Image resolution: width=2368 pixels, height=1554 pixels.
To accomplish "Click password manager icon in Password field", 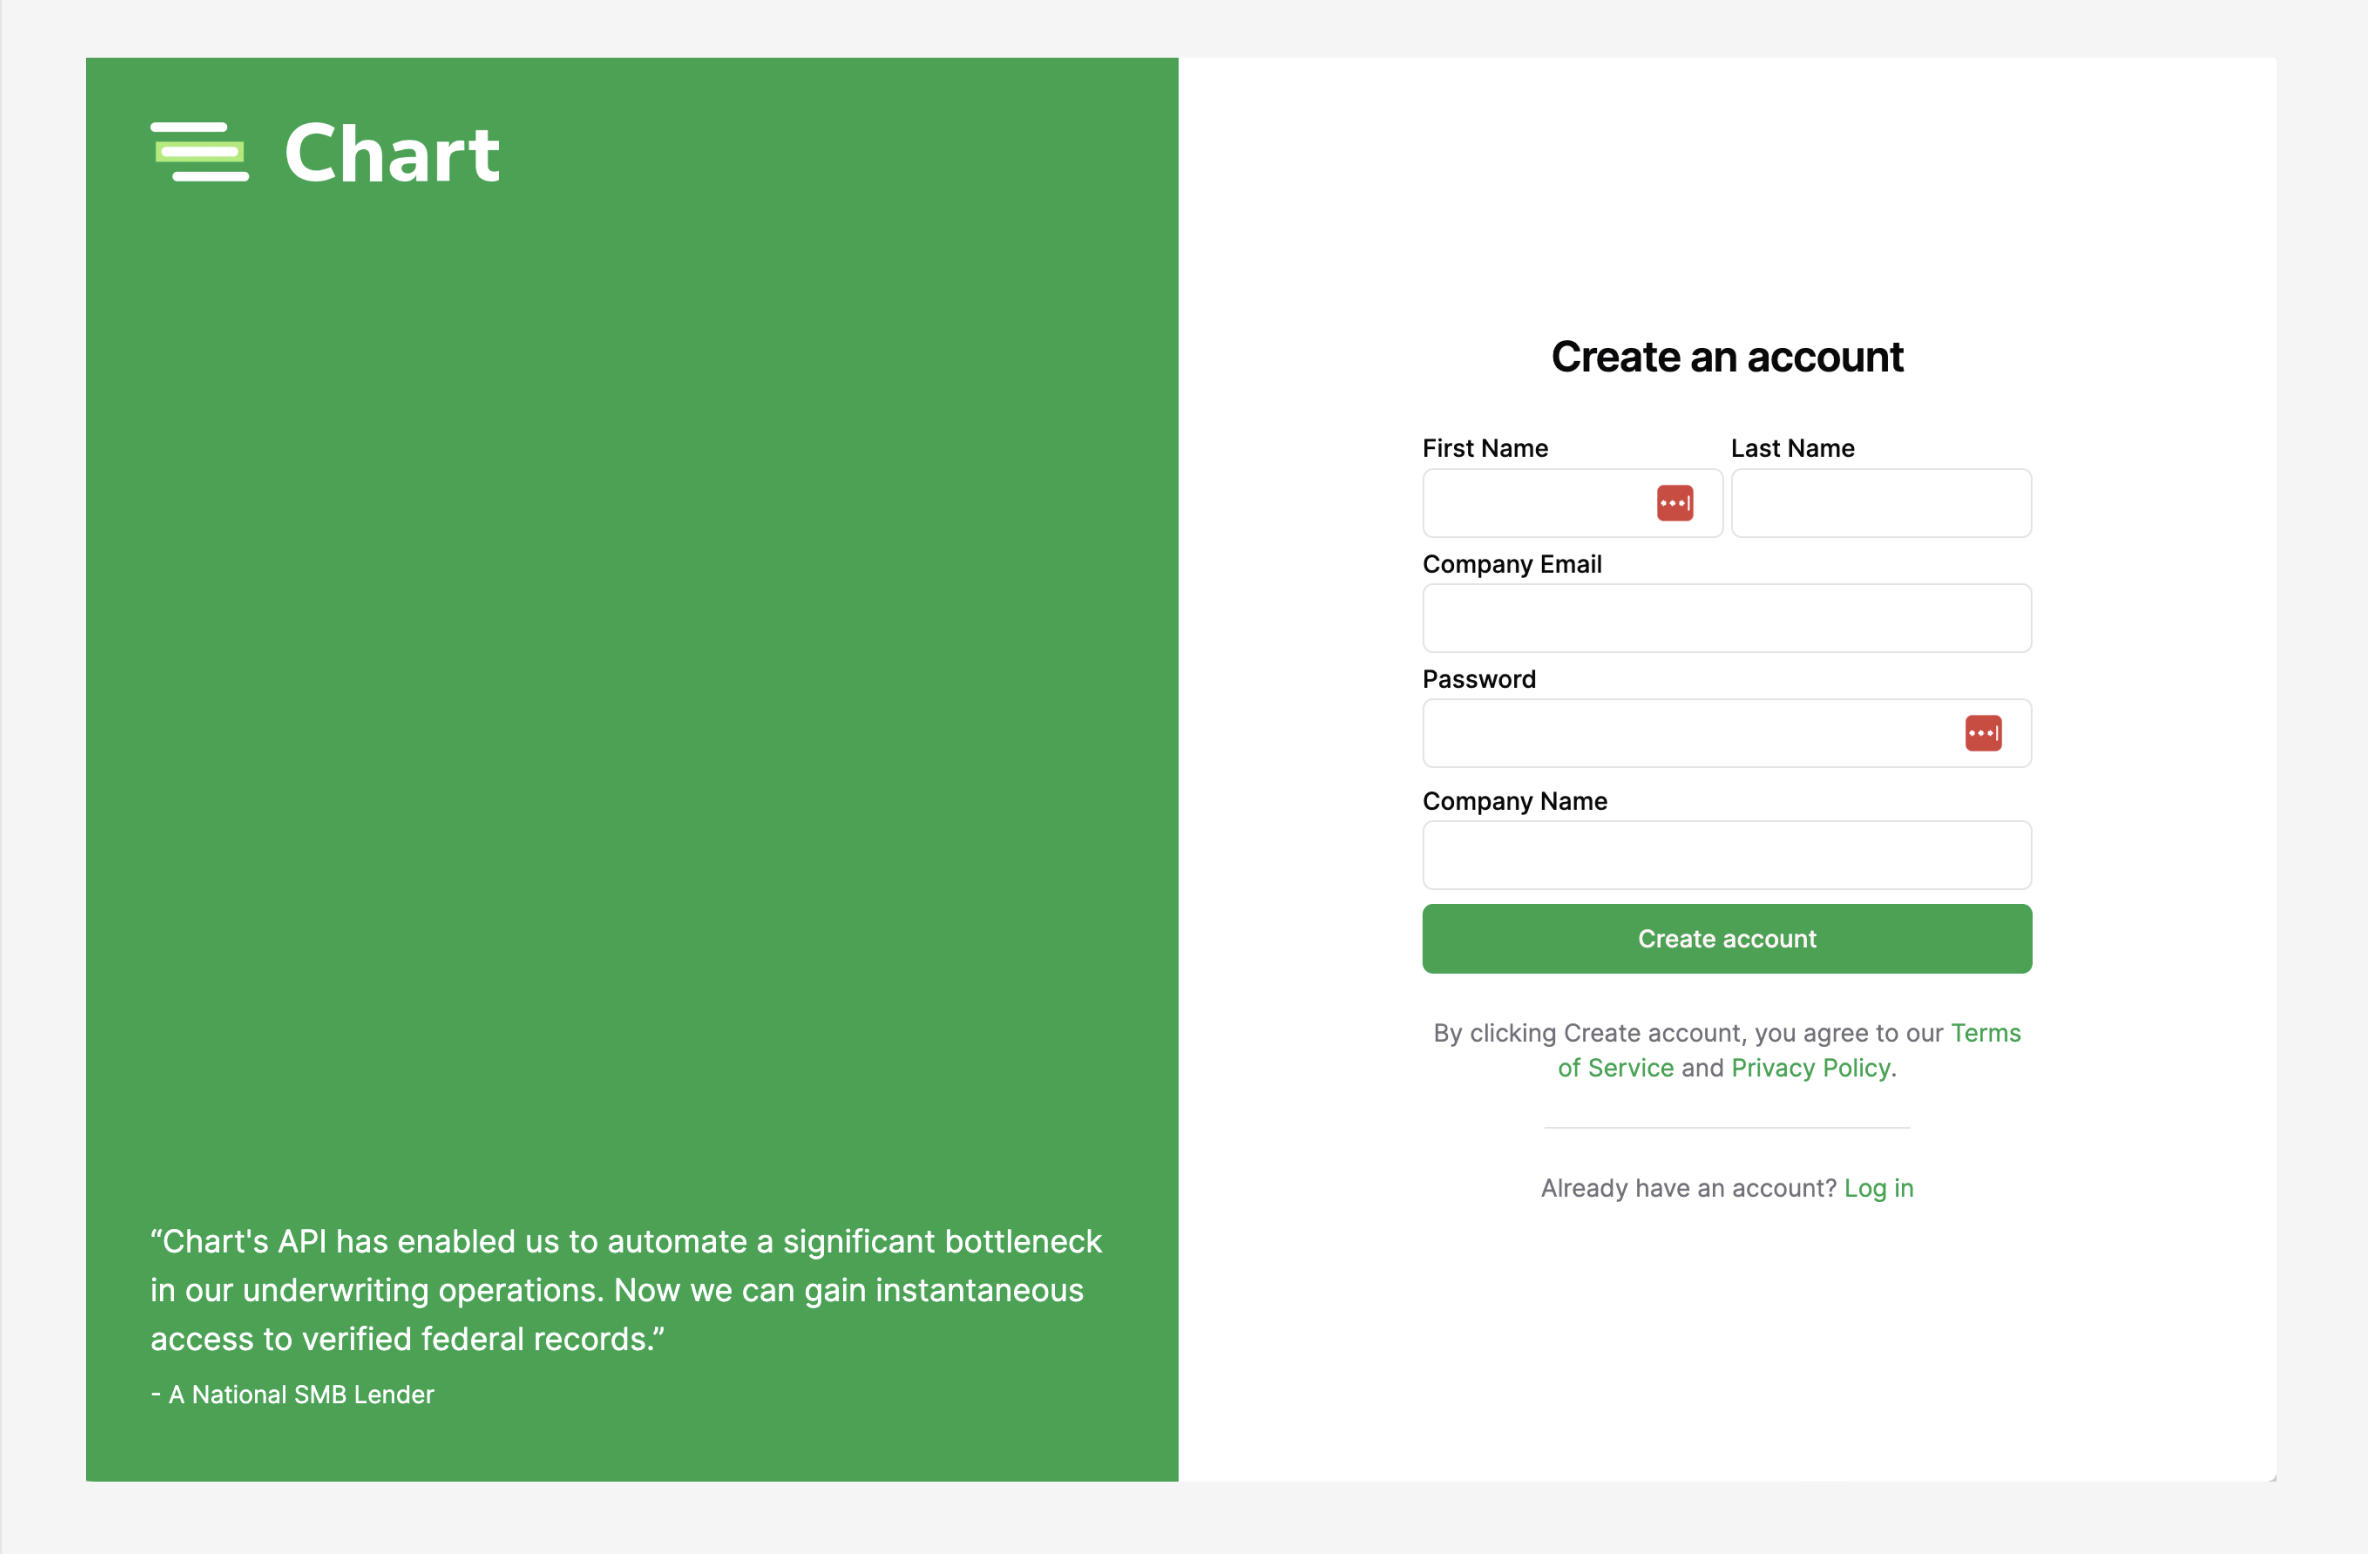I will 1982,733.
